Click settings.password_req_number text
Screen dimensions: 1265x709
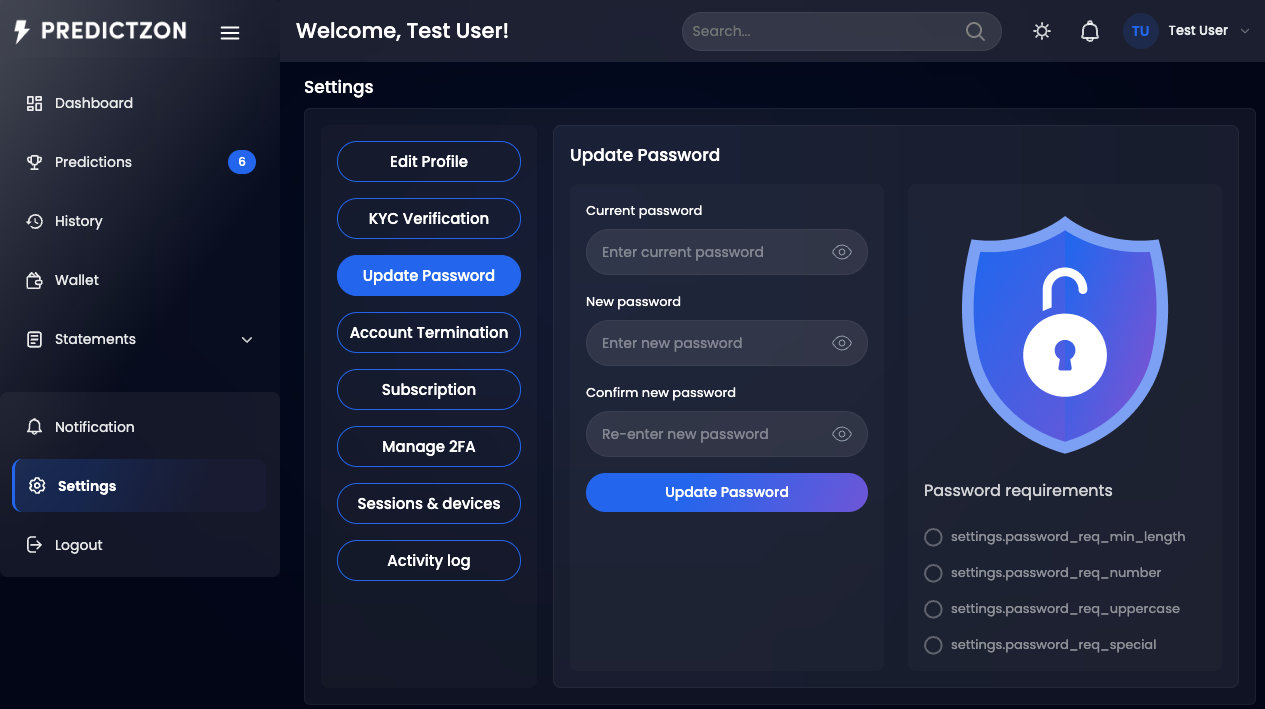point(1056,573)
